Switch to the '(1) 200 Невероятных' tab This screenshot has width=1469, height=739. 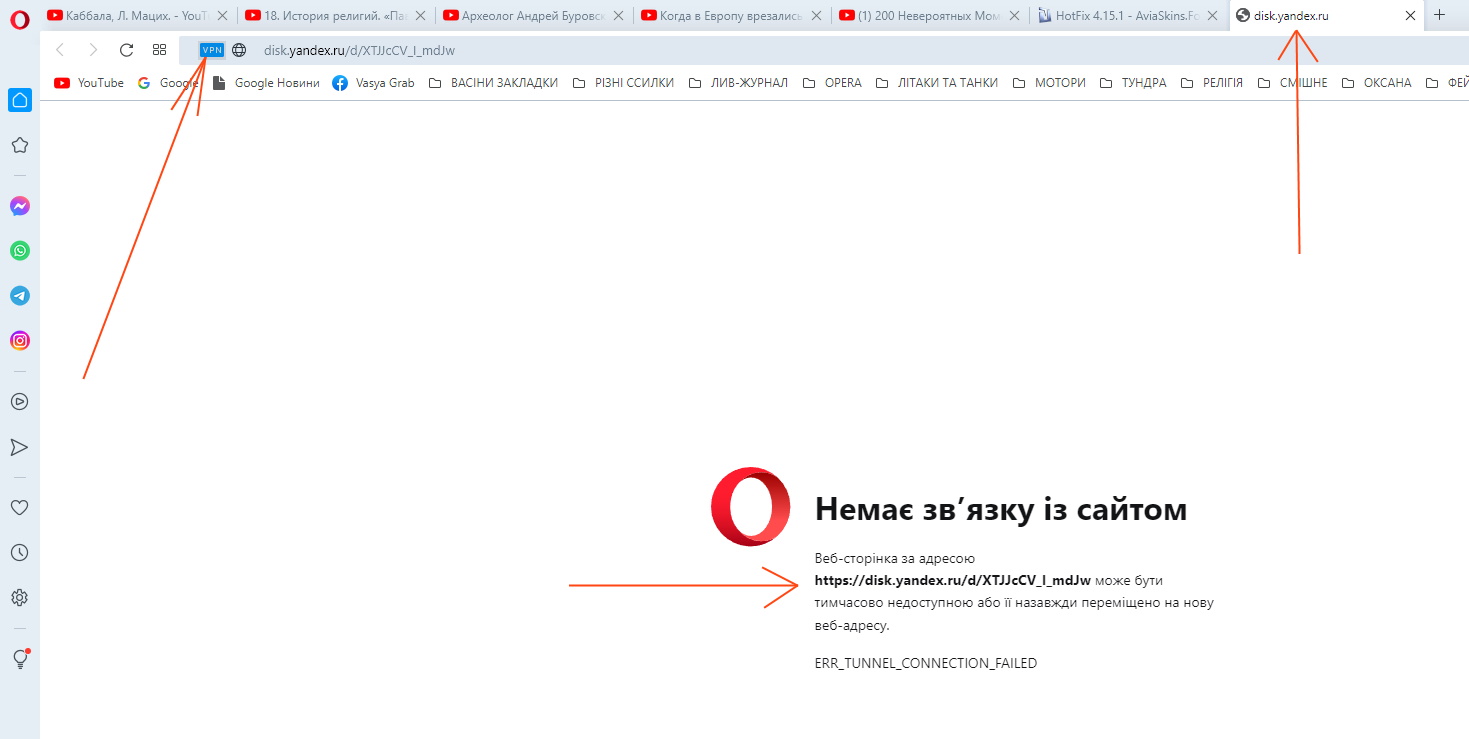pos(930,15)
